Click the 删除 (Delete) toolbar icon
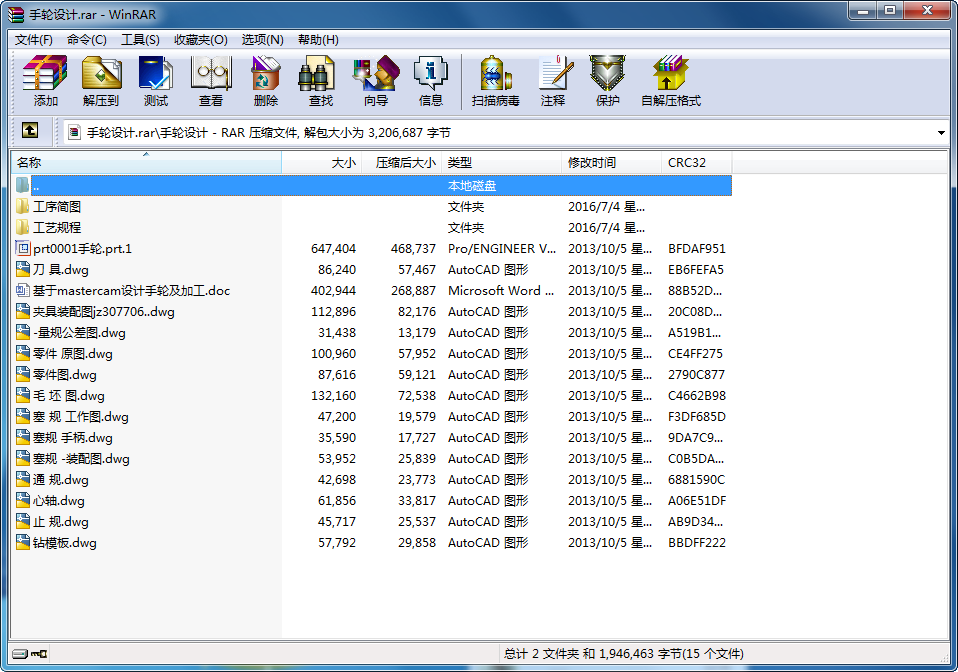This screenshot has height=672, width=958. coord(266,80)
